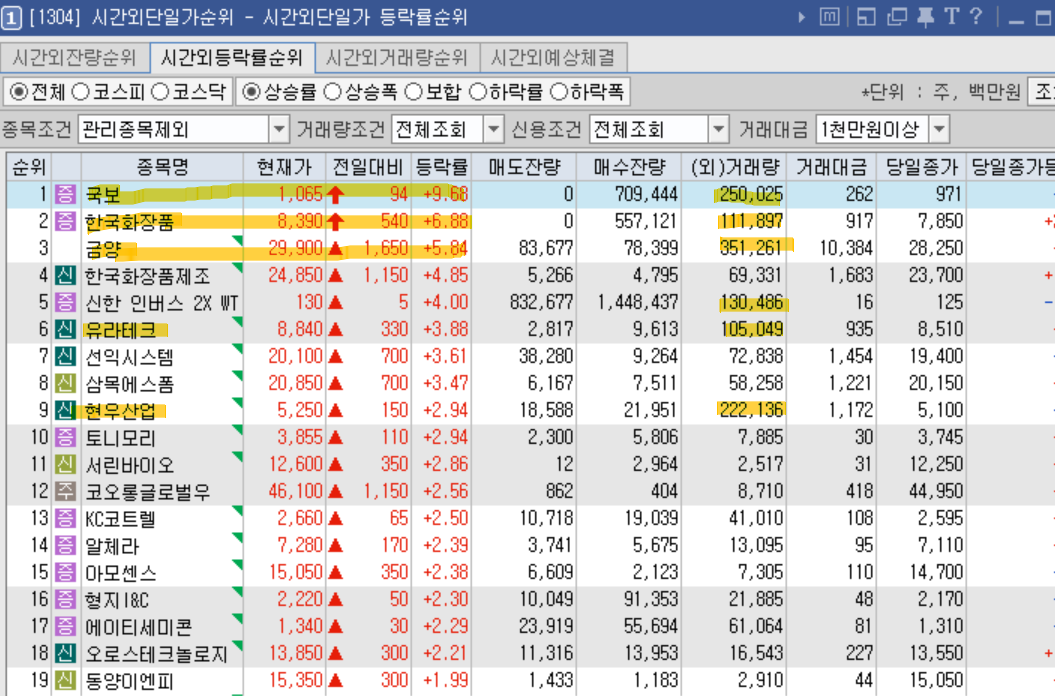Click the 증 badge on the 알체라 row
This screenshot has height=696, width=1055.
coord(65,545)
